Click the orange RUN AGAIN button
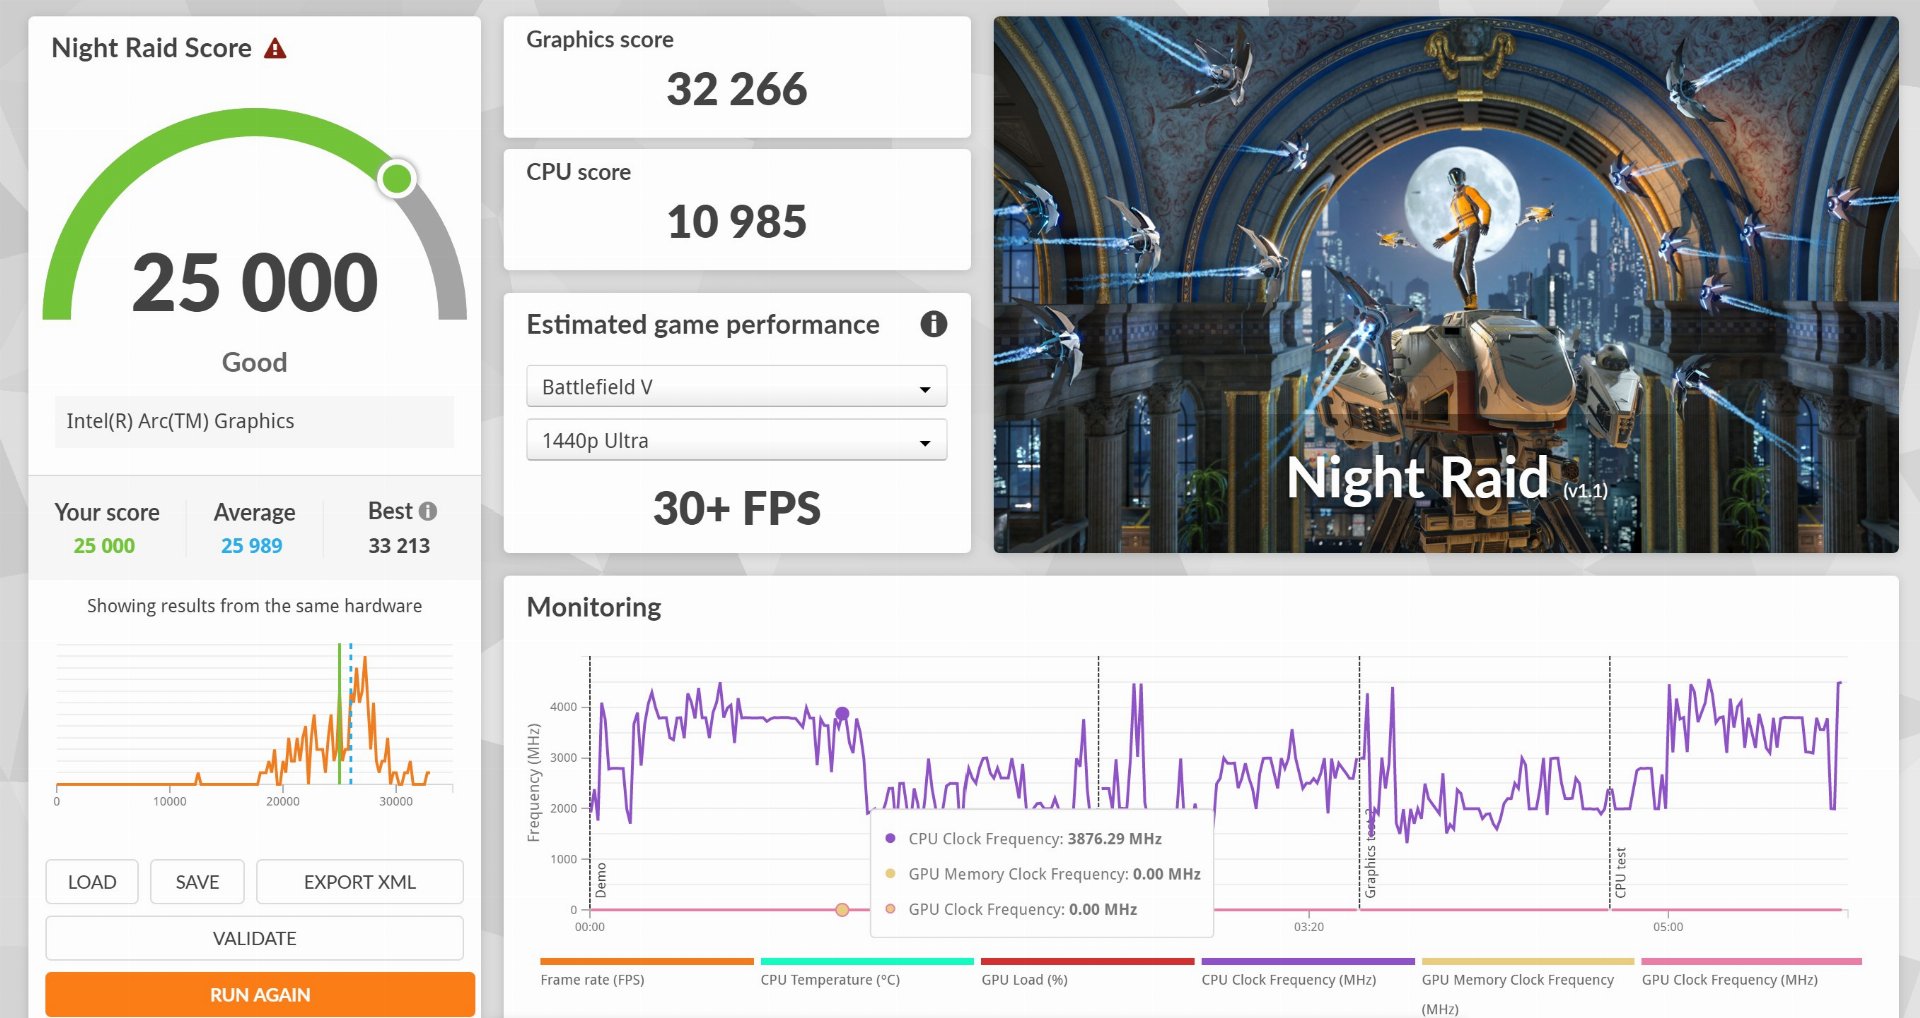 260,995
